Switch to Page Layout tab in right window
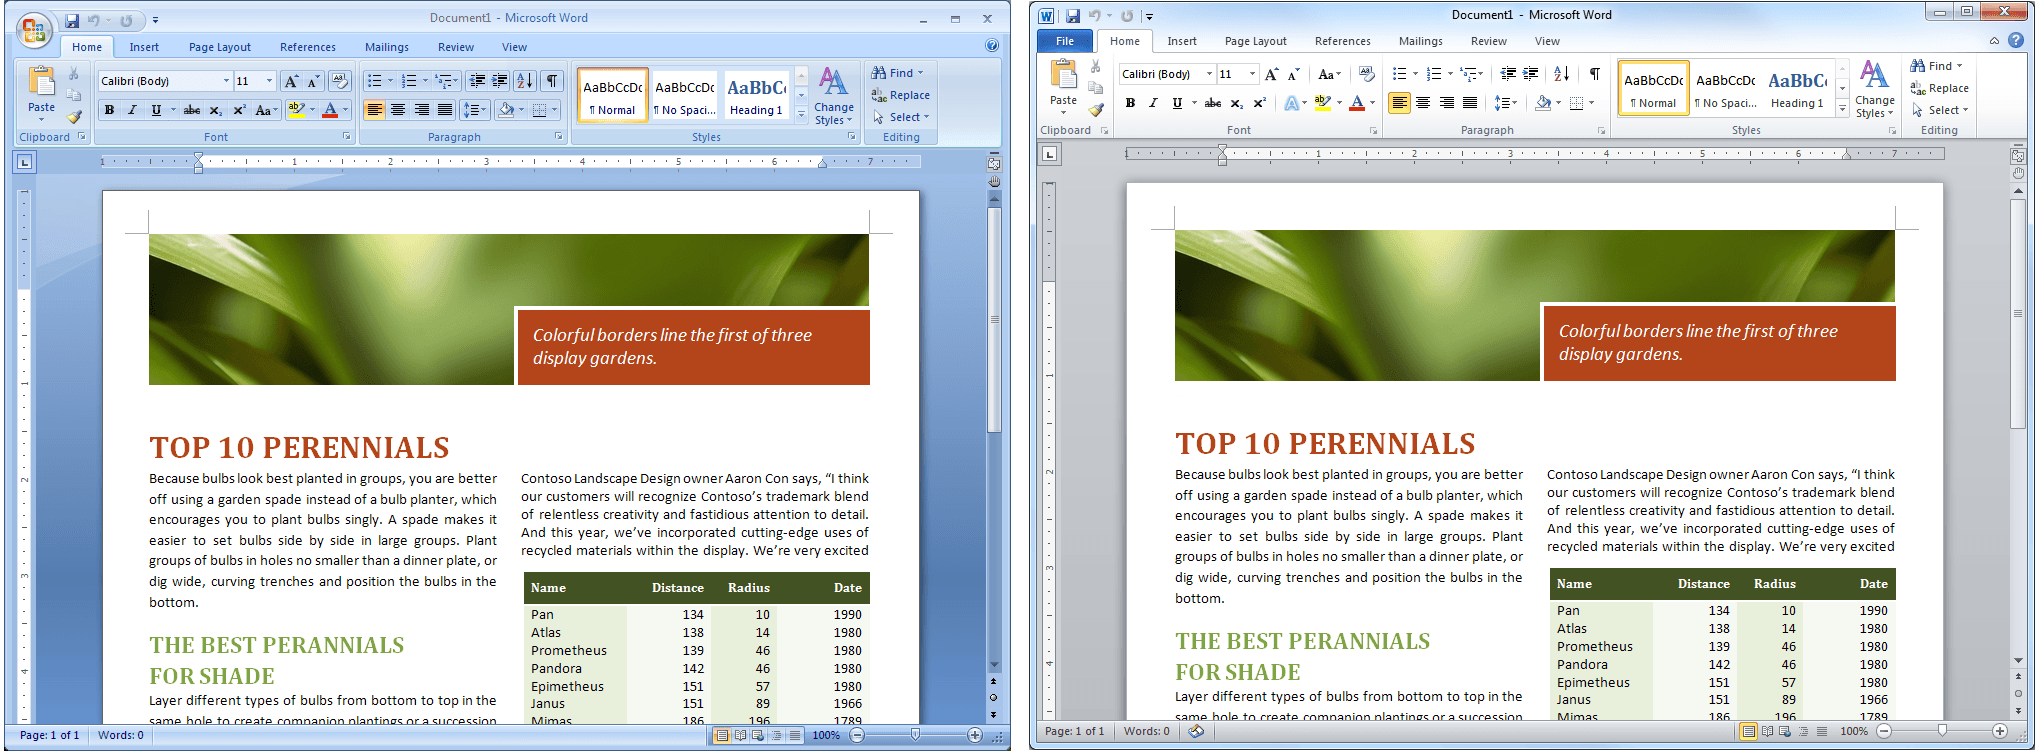 1255,41
